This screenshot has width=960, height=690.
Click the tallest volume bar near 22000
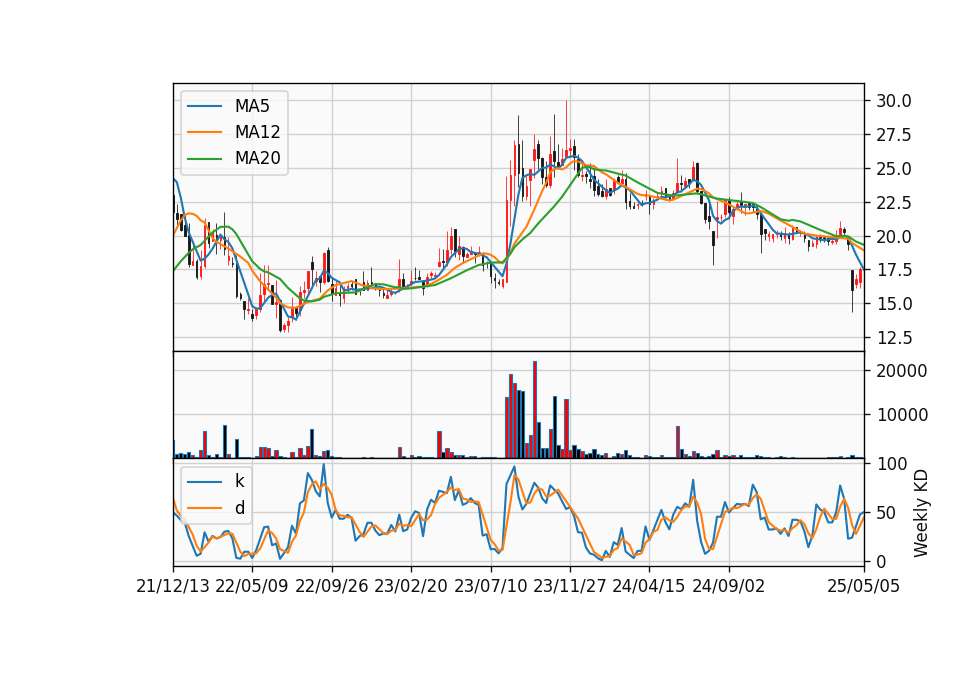(x=535, y=410)
